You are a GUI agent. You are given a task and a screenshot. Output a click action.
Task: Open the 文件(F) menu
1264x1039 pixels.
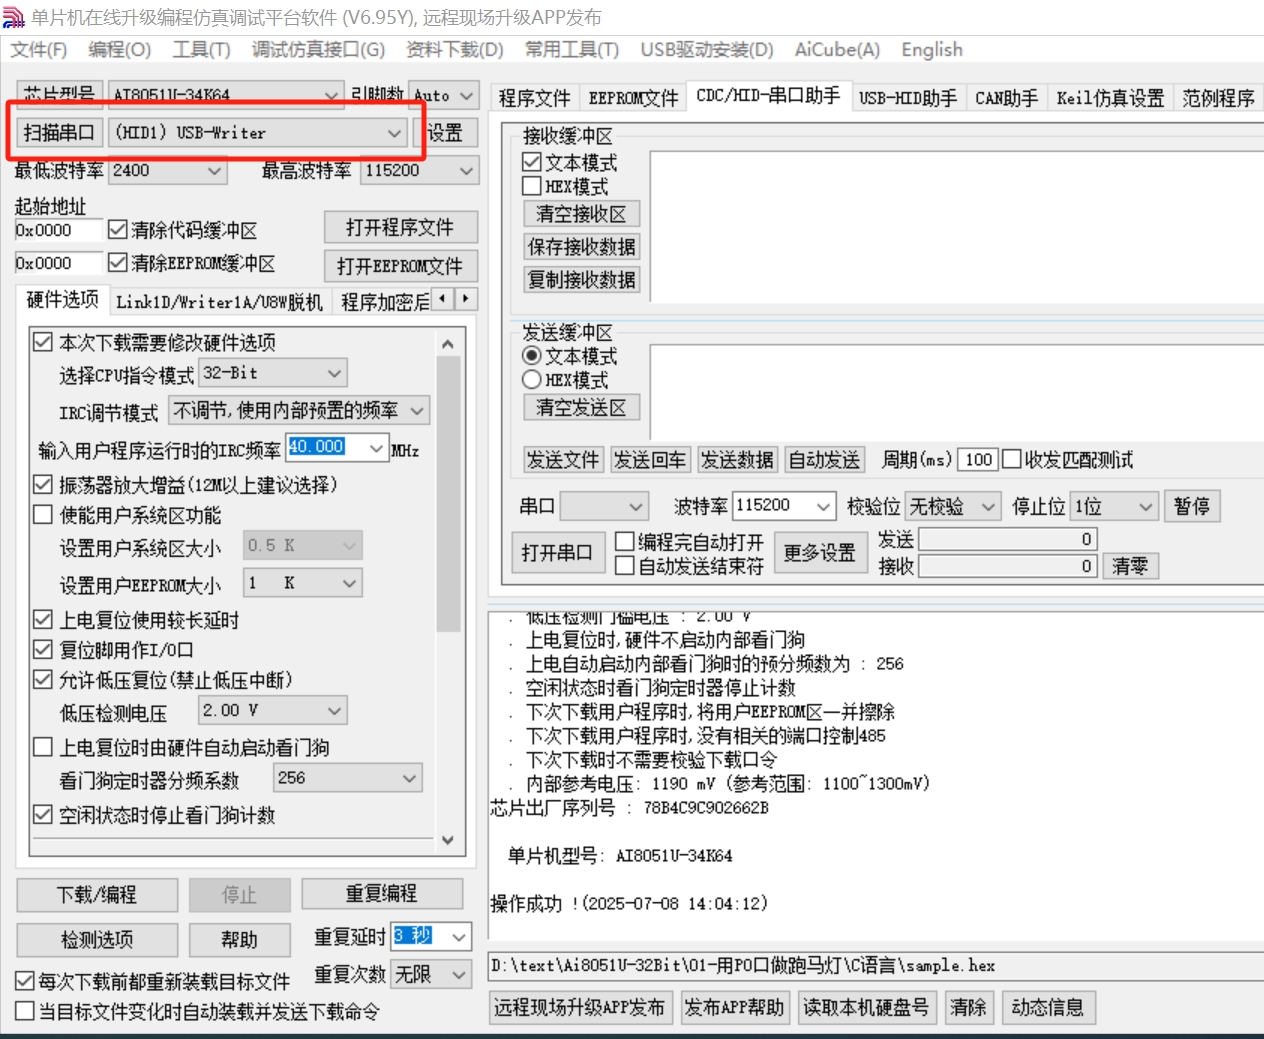coord(39,50)
